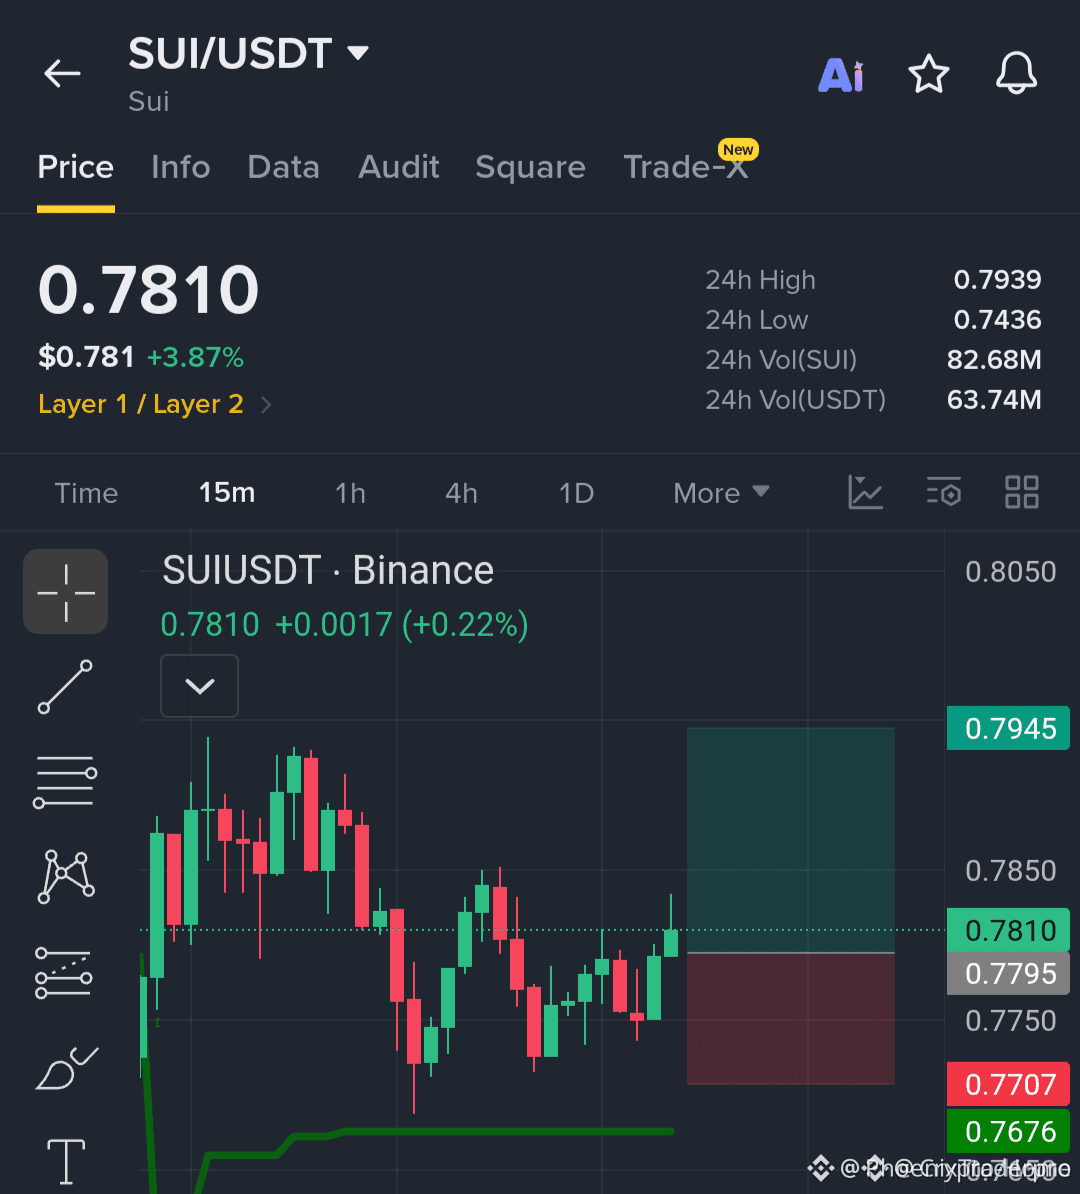Click the 24h Vol(USDT) value 63.74M
The height and width of the screenshot is (1194, 1080).
tap(994, 400)
